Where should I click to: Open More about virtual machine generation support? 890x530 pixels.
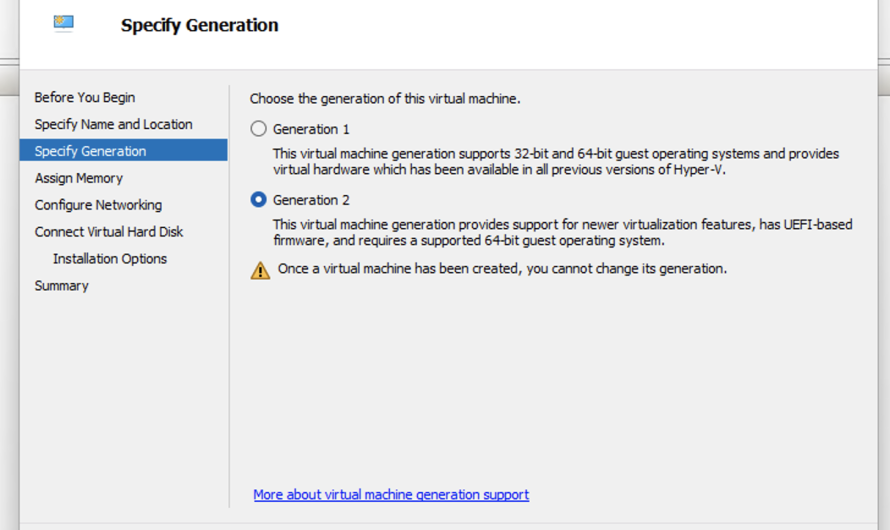[391, 495]
